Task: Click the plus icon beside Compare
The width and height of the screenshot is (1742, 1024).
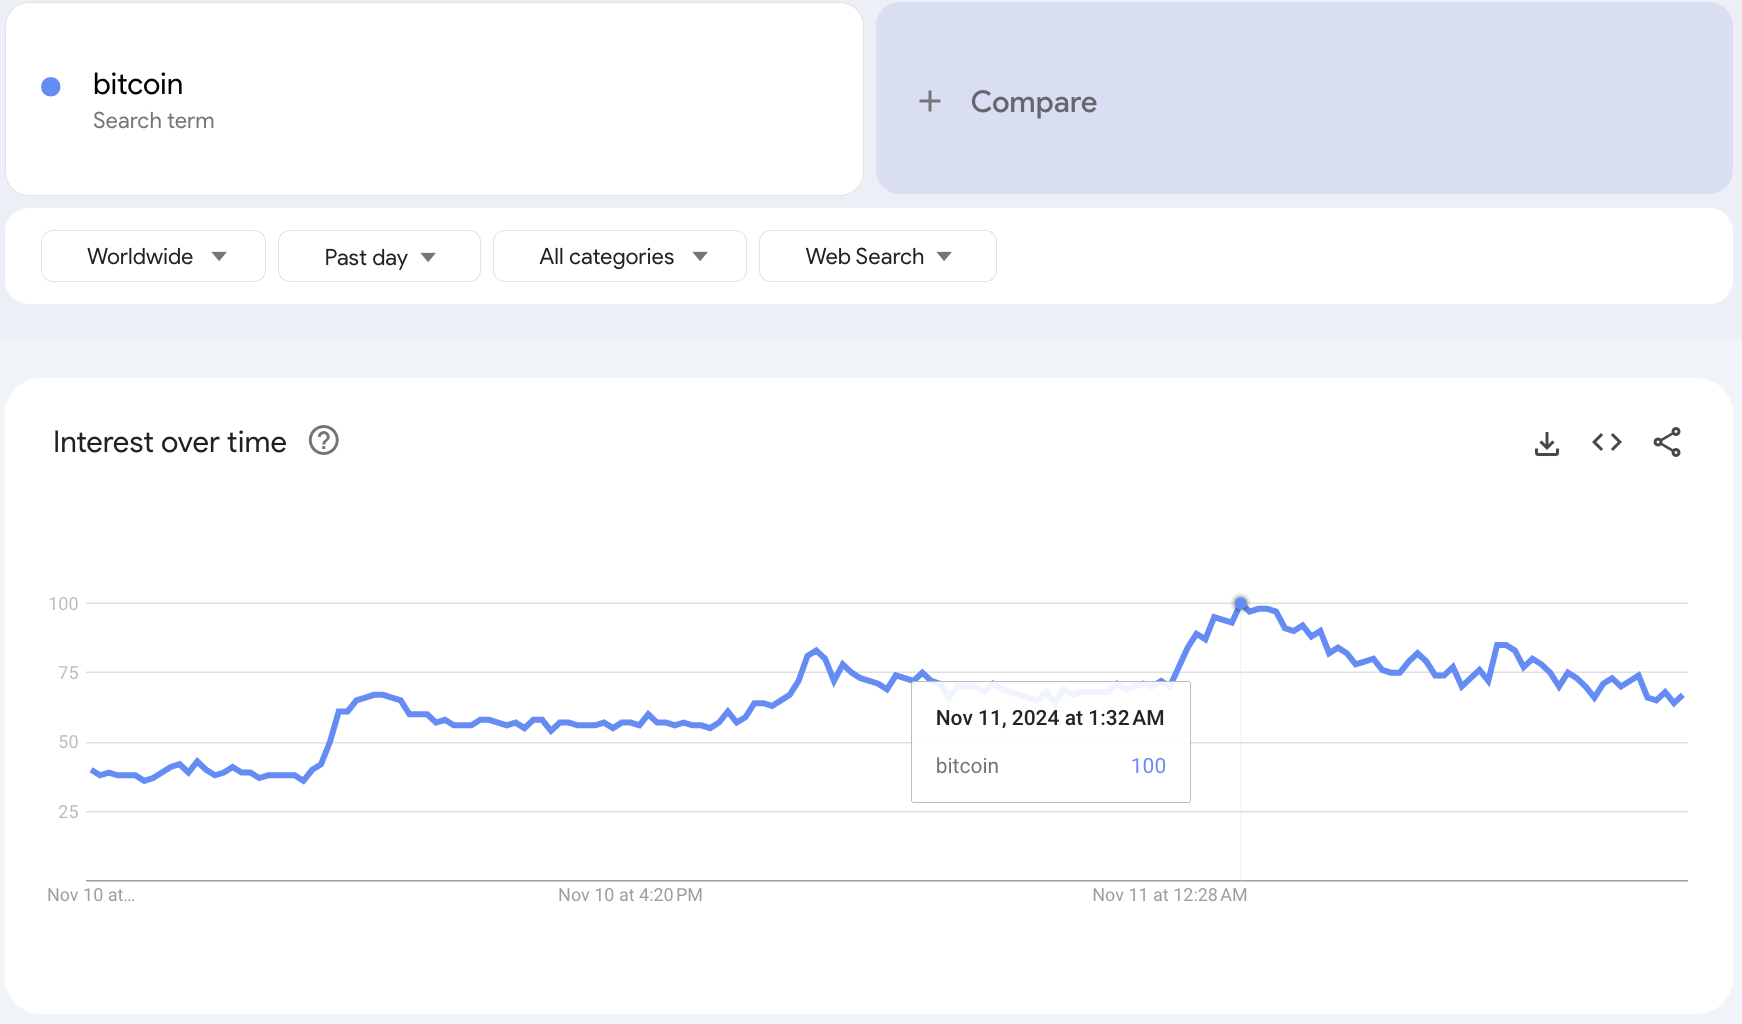Action: pos(929,101)
